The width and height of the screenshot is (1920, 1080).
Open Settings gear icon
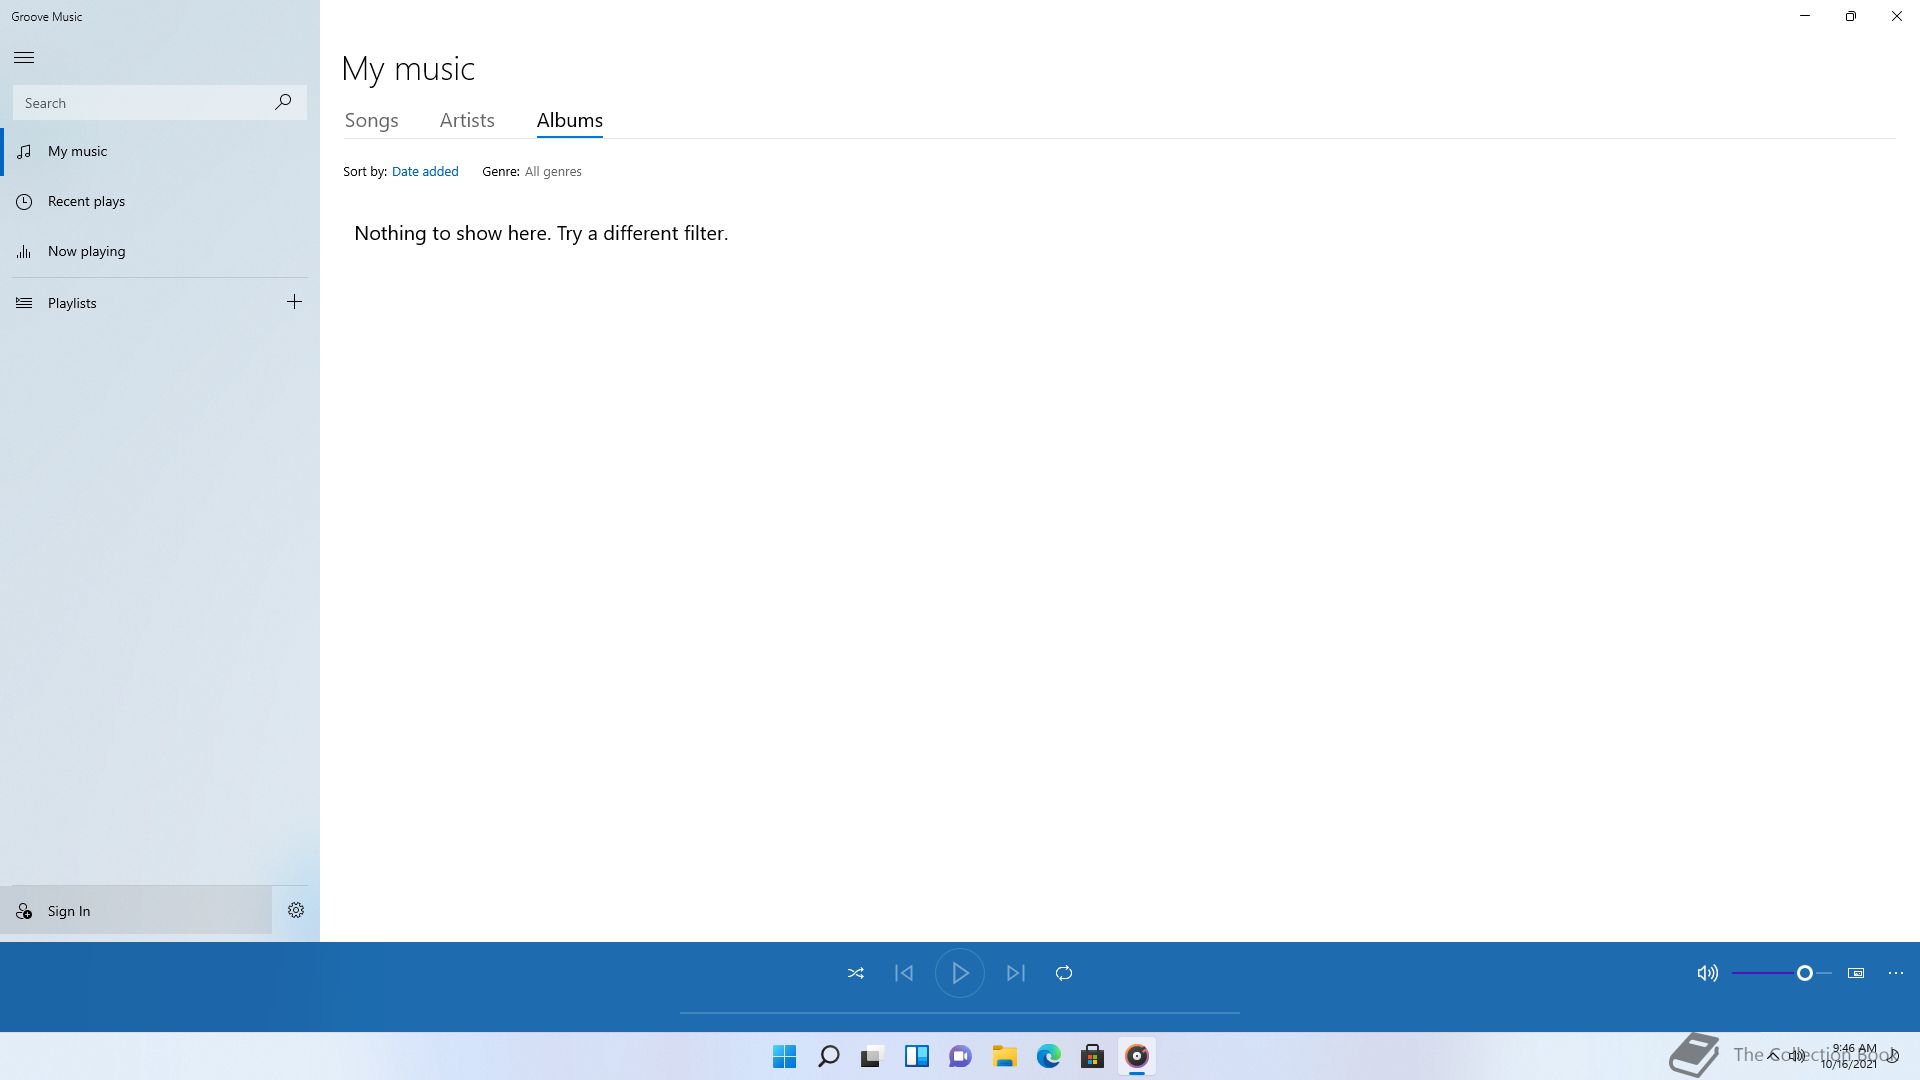point(296,910)
